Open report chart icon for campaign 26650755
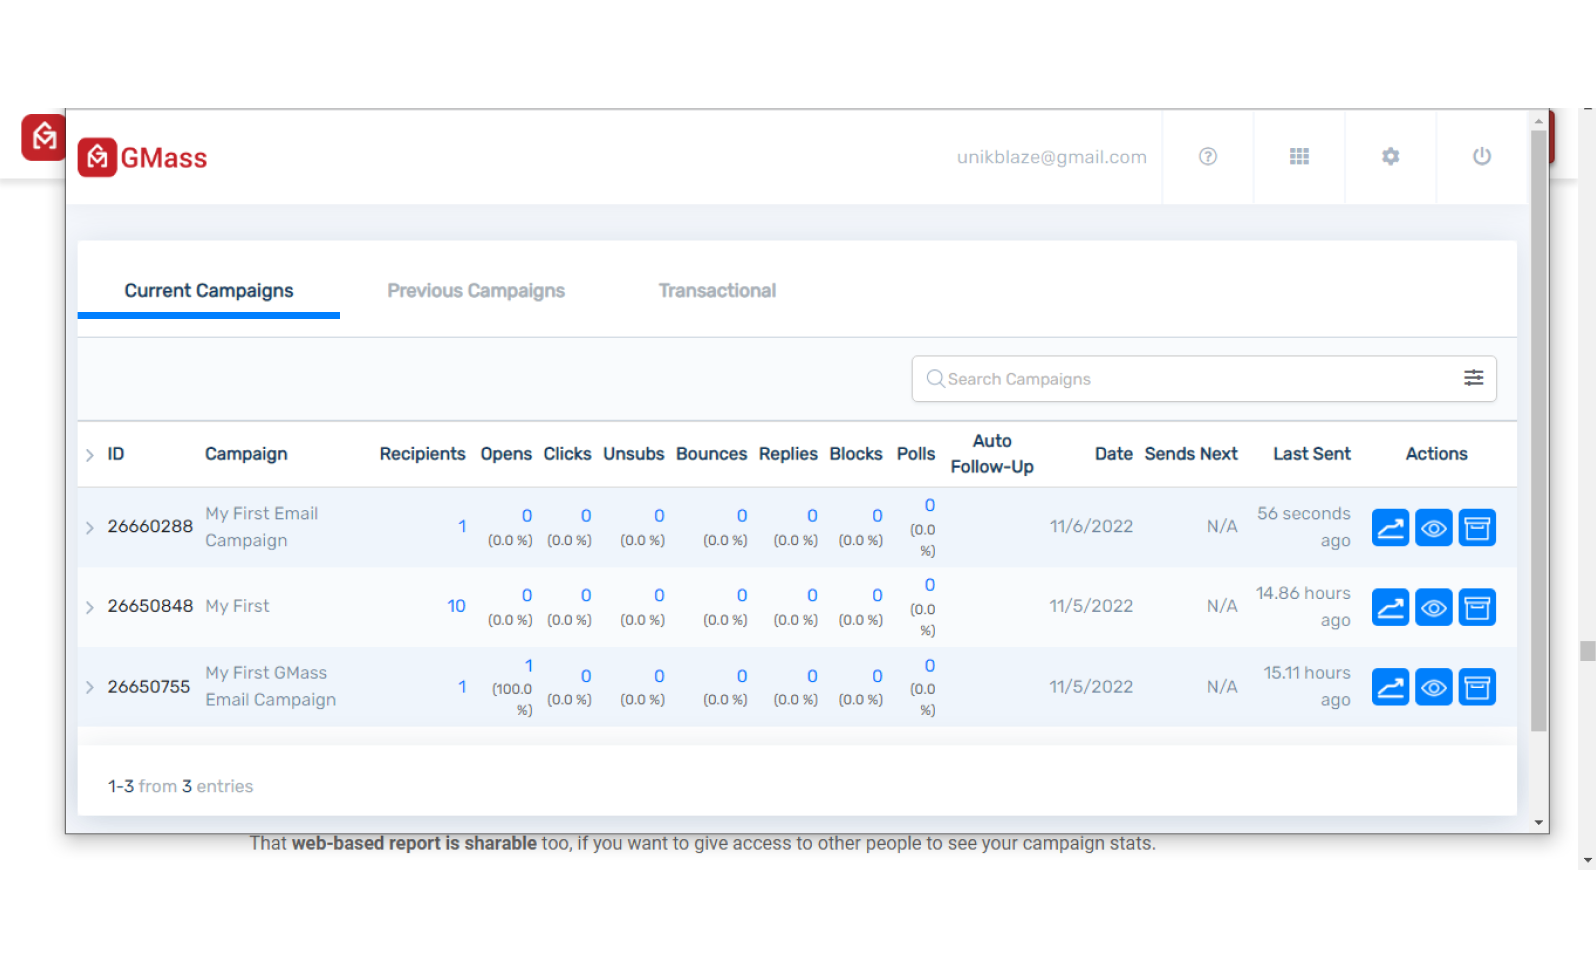The image size is (1596, 980). [x=1390, y=687]
